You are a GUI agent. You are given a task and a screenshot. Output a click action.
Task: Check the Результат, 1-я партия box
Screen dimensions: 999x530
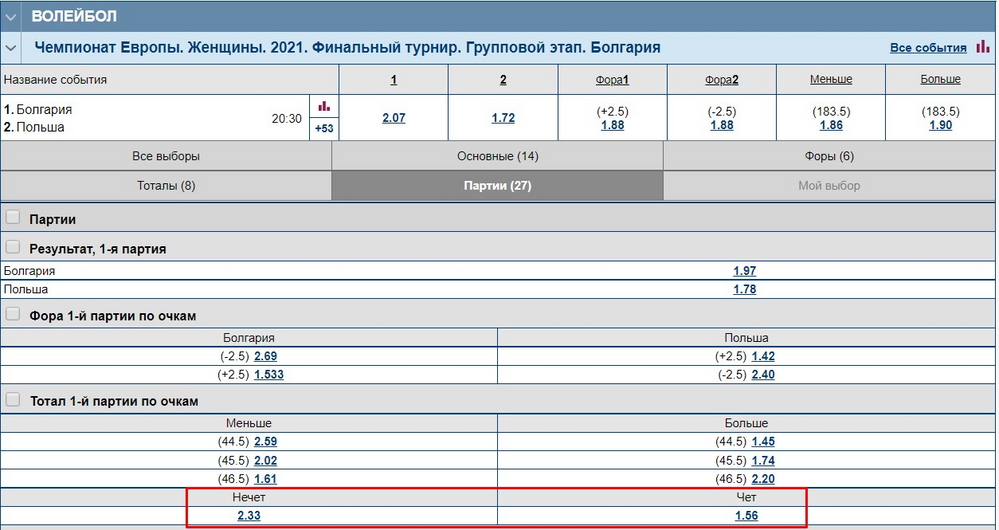click(x=14, y=247)
